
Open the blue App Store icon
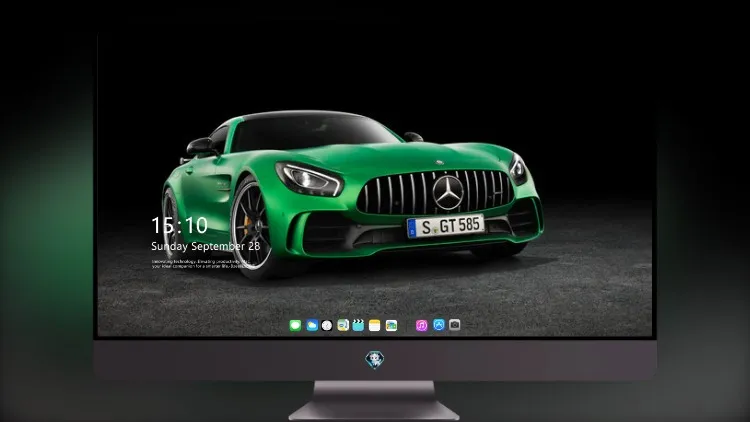click(x=439, y=325)
